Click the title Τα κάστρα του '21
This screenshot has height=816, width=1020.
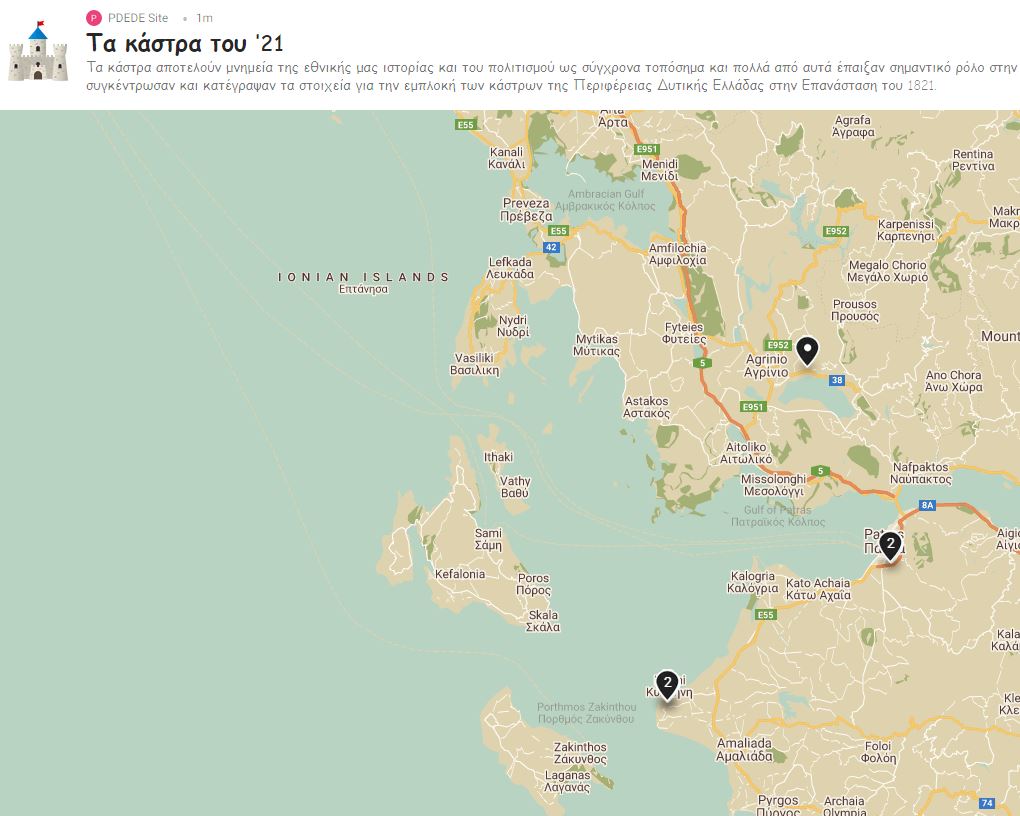tap(185, 44)
